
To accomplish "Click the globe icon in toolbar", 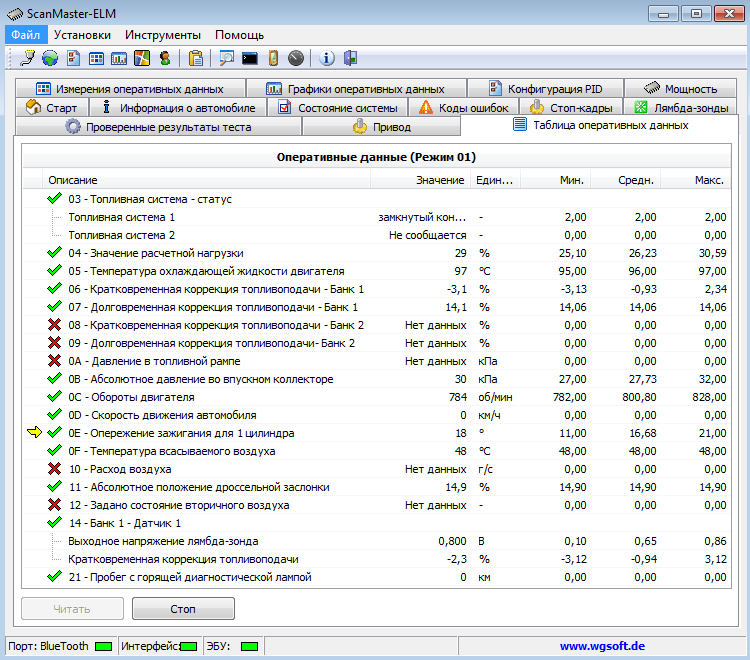I will tap(49, 58).
